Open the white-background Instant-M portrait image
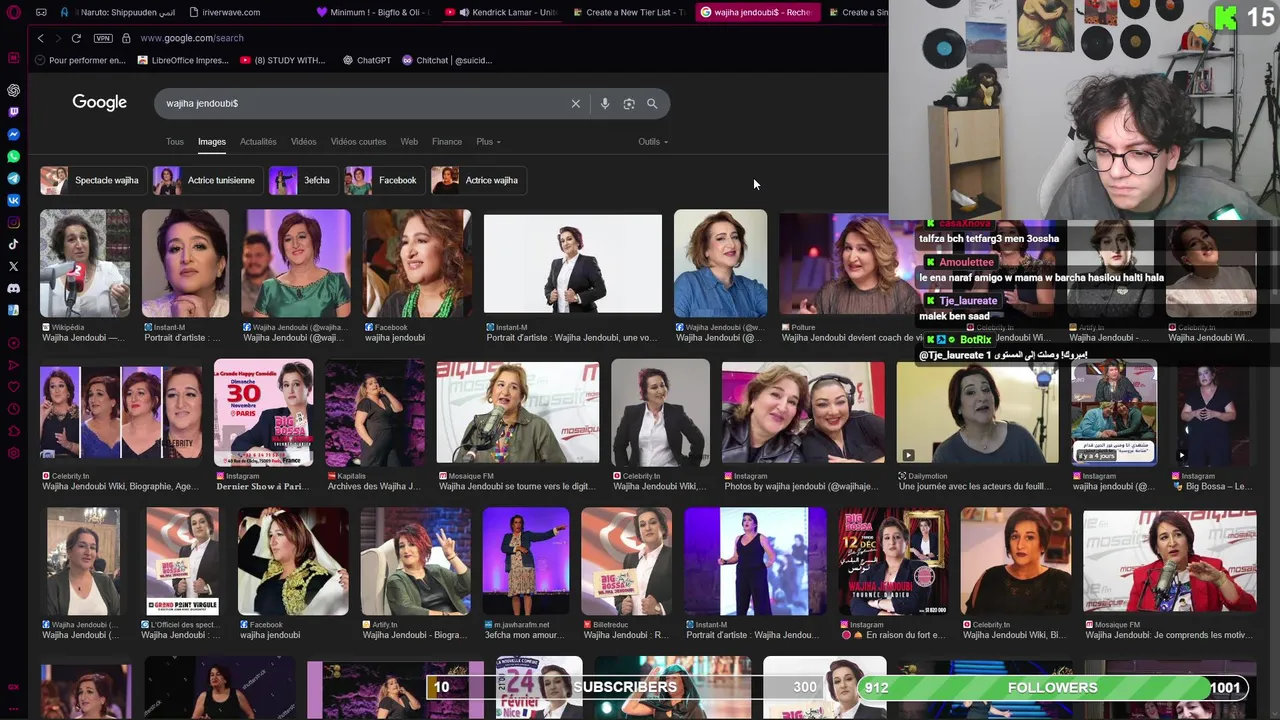Screen dimensions: 1280x720 pos(573,264)
